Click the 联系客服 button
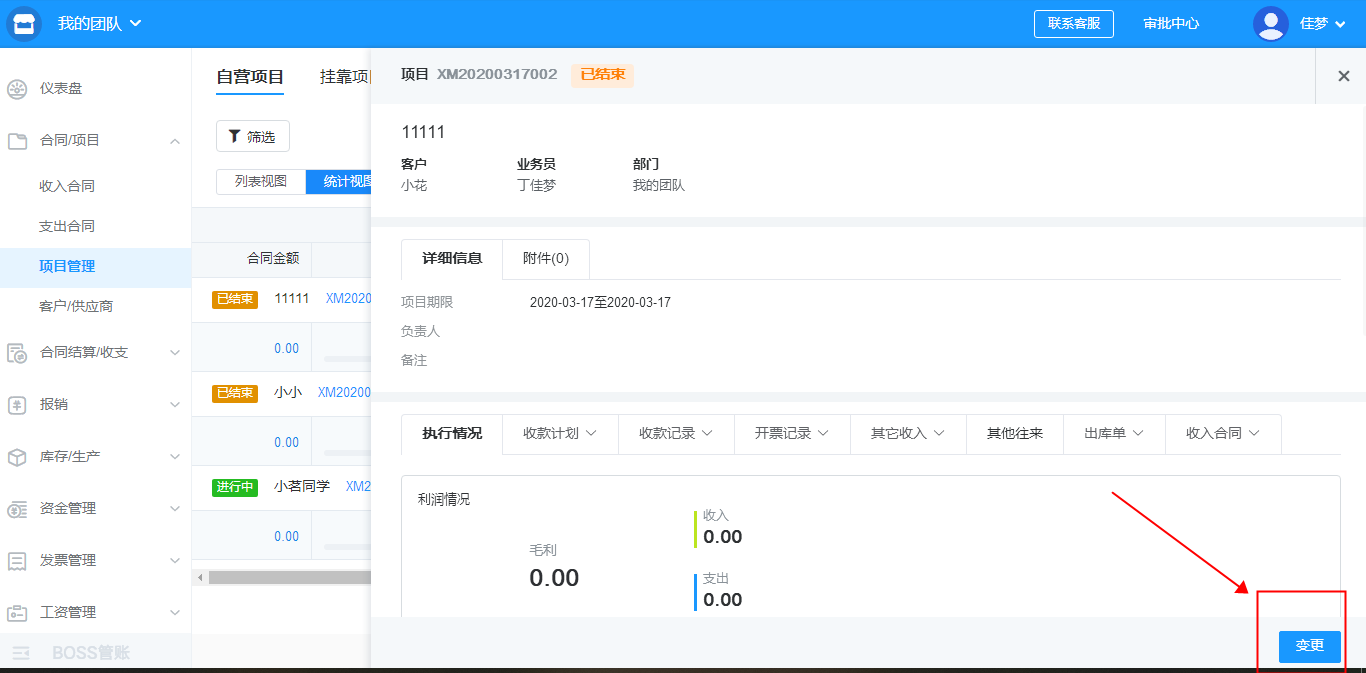 tap(1074, 23)
